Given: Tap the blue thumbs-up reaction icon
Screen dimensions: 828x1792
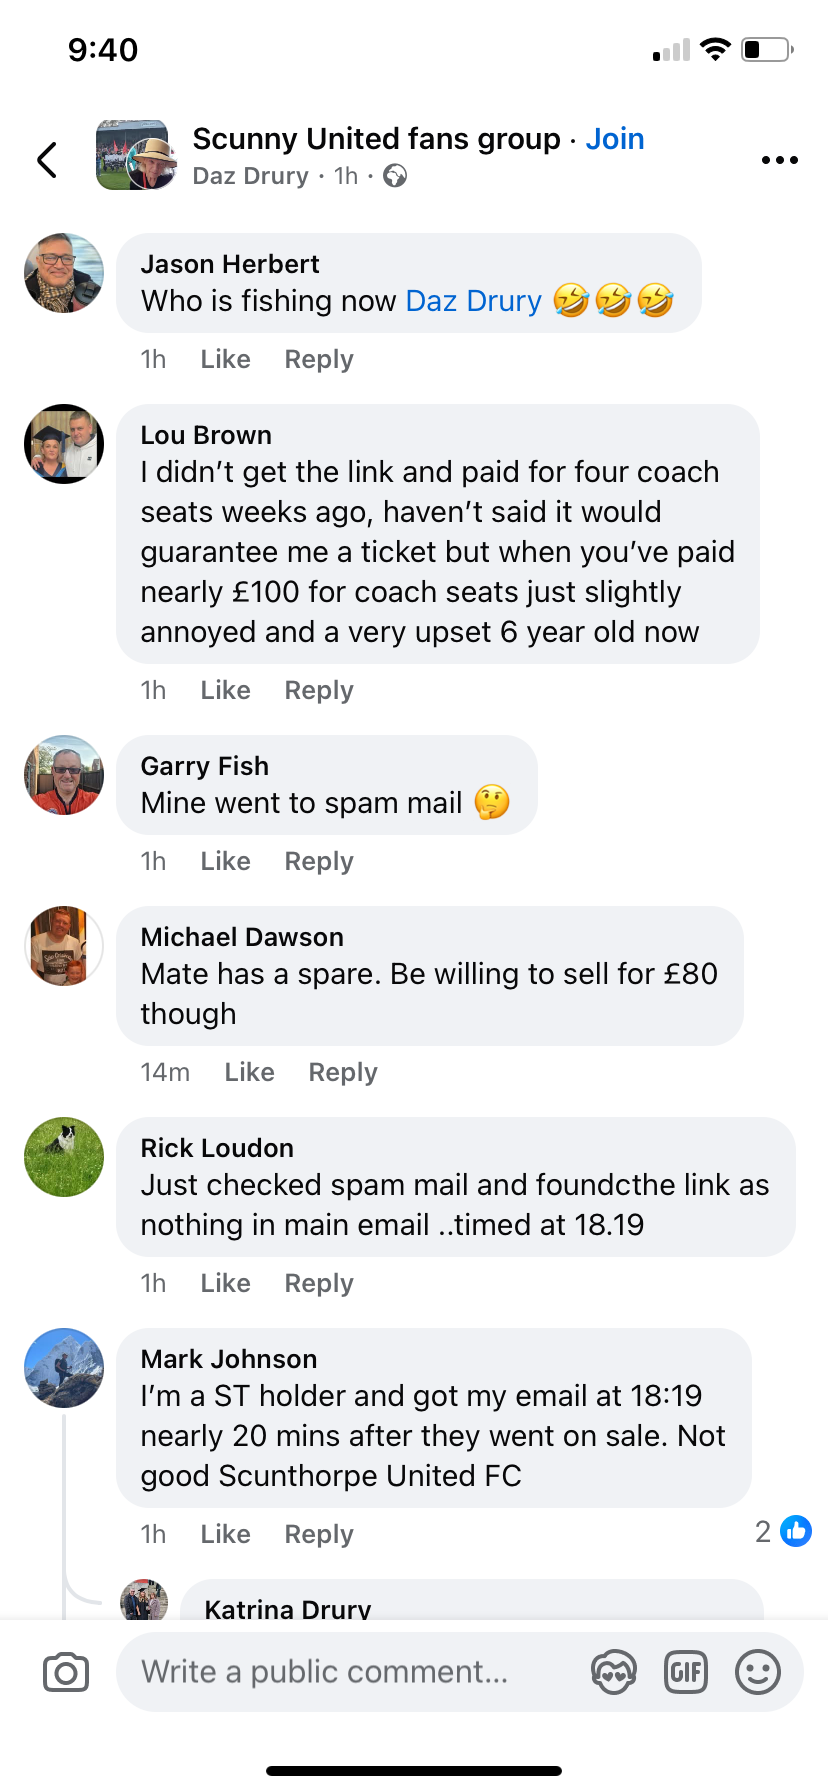Looking at the screenshot, I should tap(796, 1531).
